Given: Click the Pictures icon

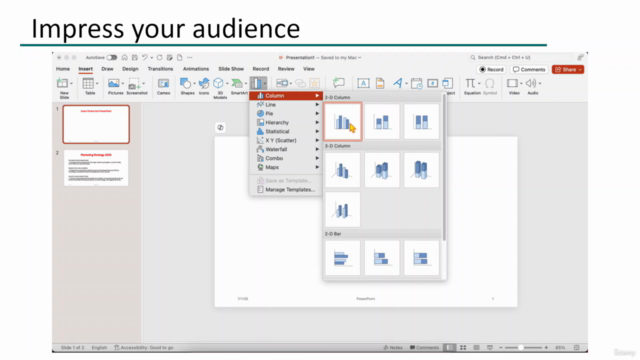Looking at the screenshot, I should (x=113, y=83).
